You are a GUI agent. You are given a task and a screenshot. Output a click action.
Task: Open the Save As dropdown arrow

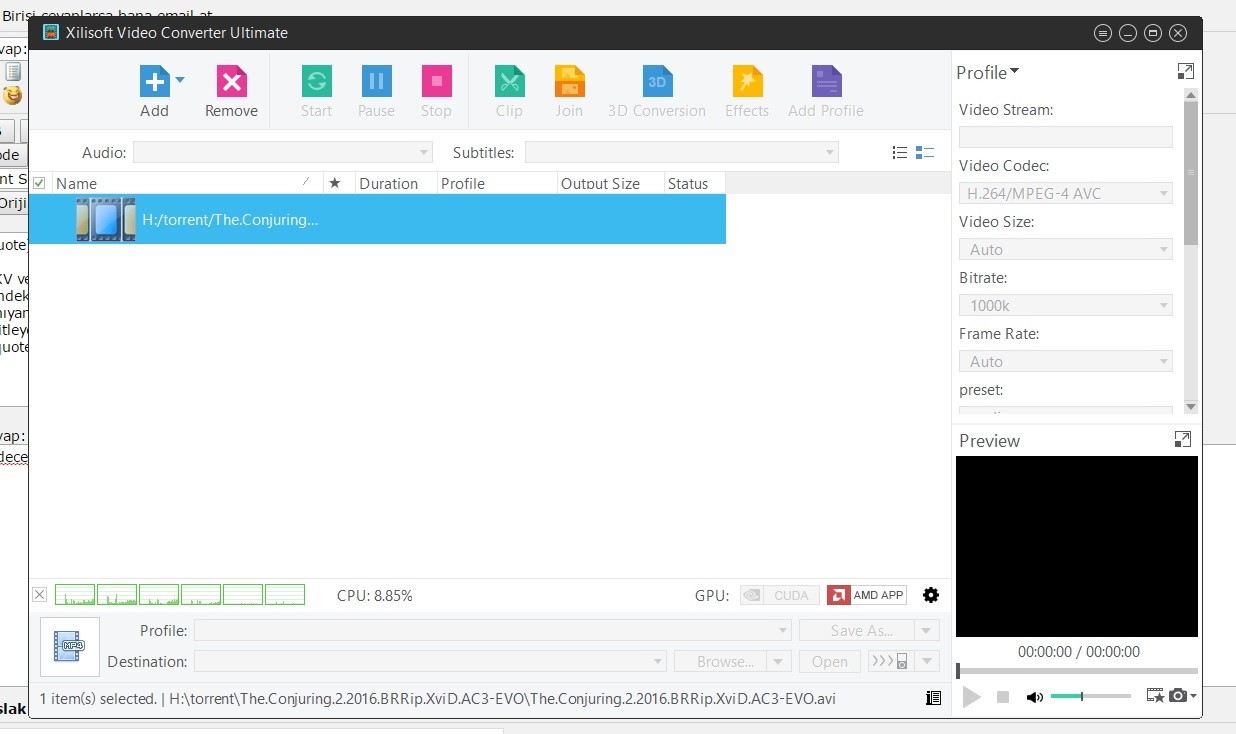[x=928, y=631]
